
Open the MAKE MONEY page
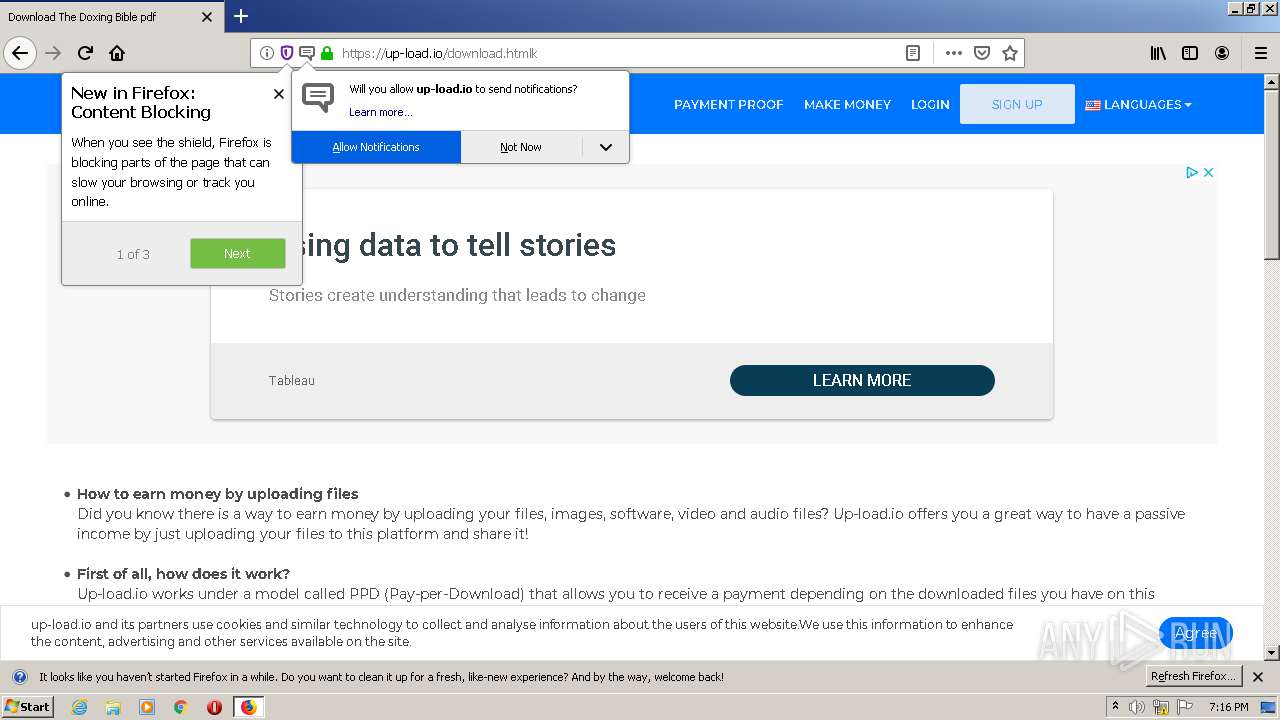pos(847,104)
